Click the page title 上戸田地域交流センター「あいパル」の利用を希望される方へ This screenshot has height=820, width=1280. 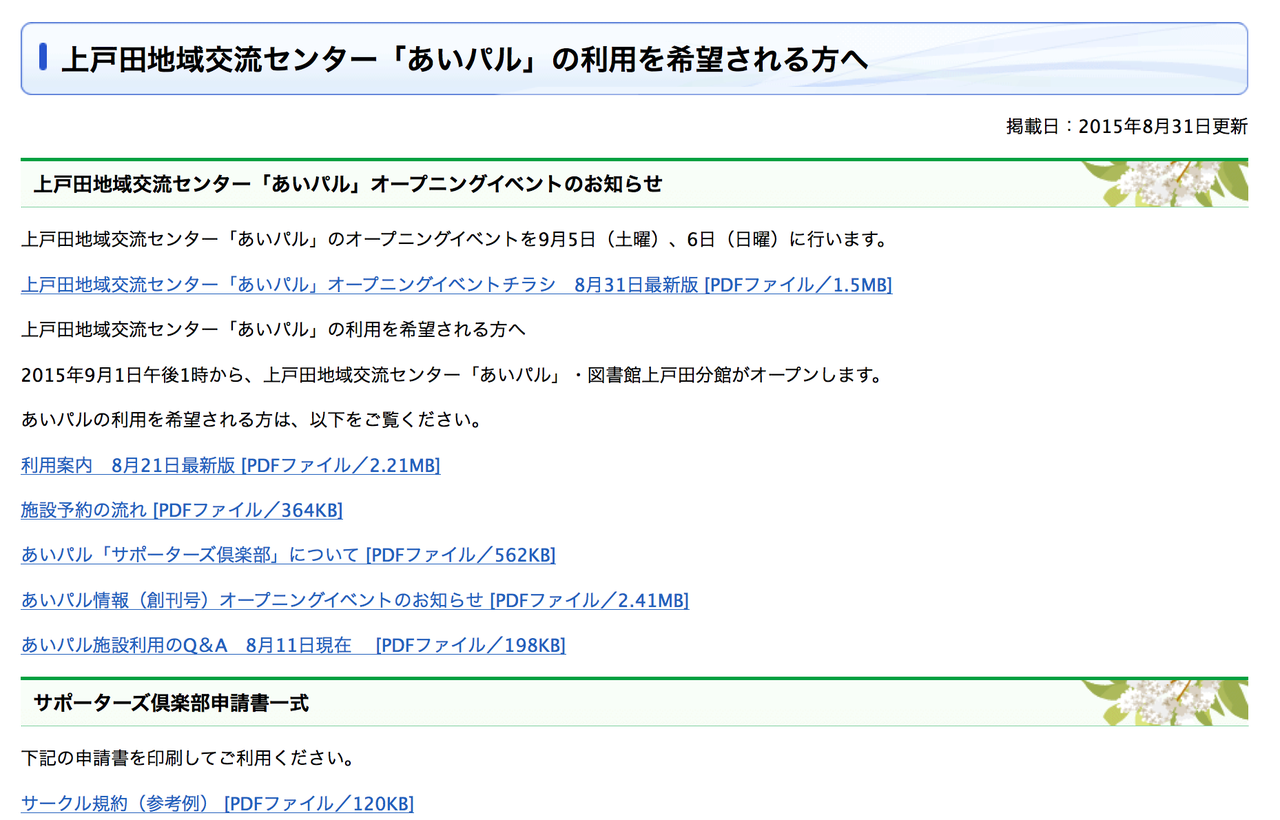pos(465,60)
